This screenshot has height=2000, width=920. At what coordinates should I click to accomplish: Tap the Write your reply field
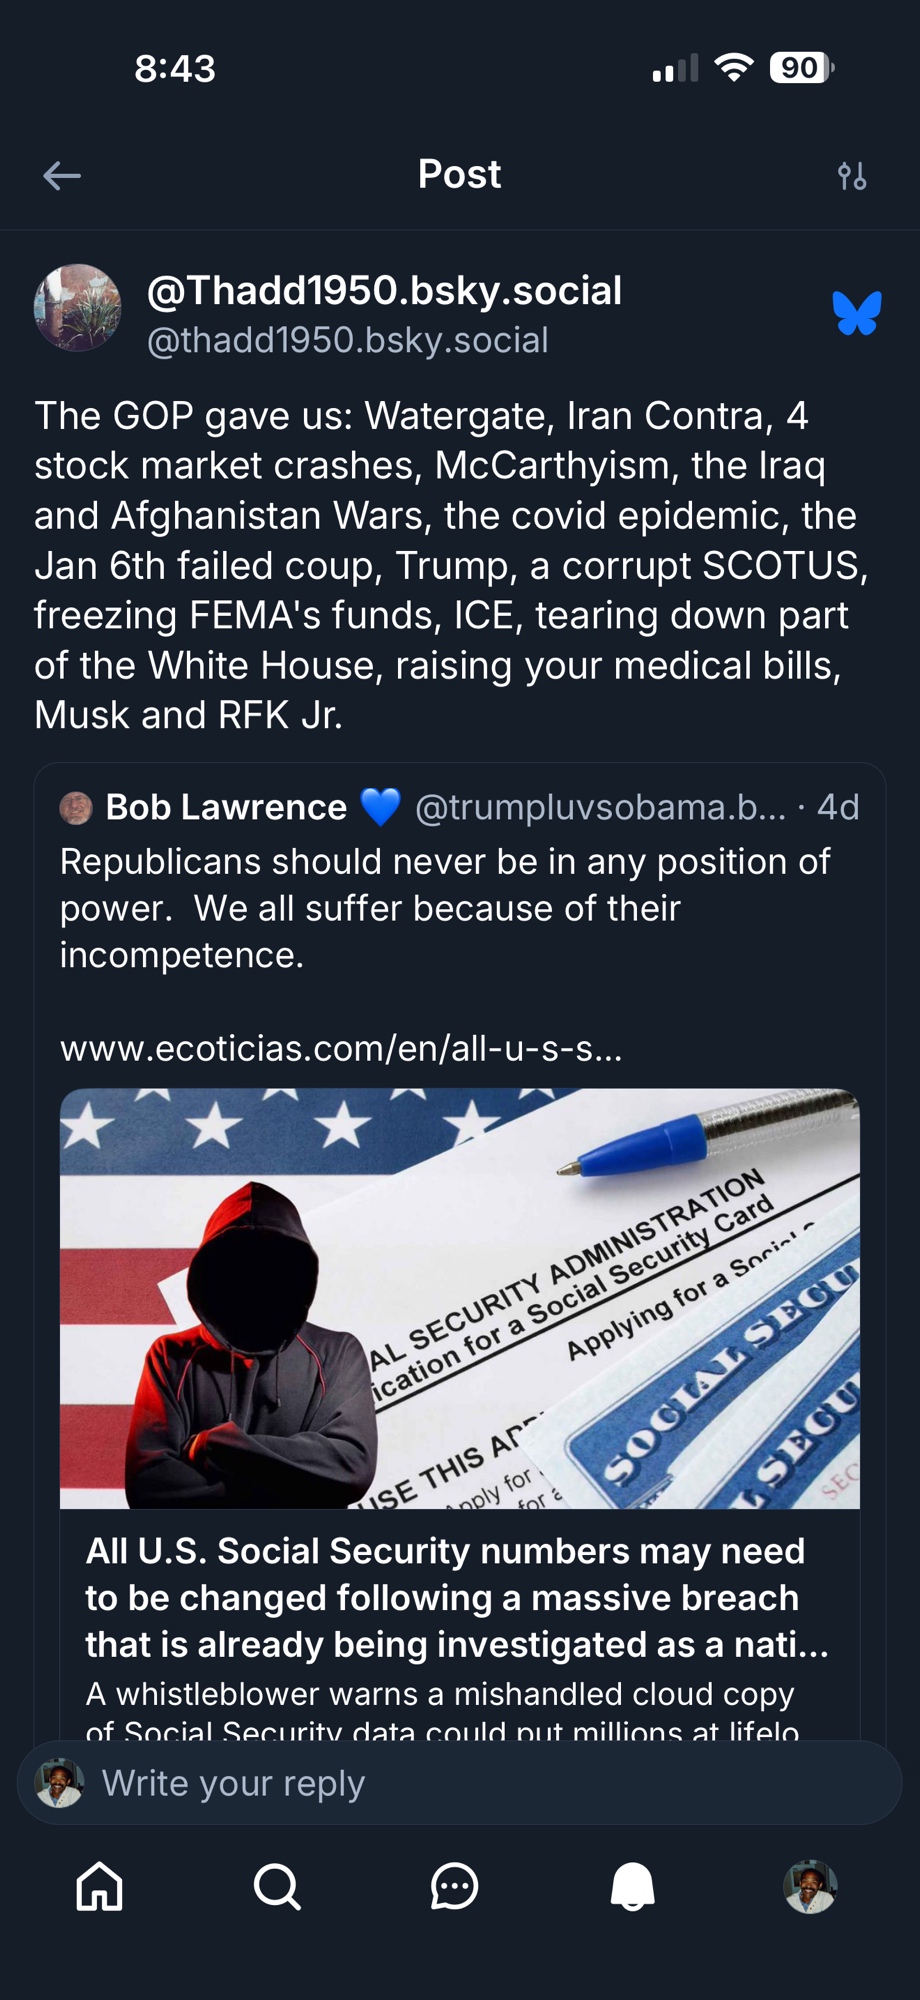coord(460,1783)
